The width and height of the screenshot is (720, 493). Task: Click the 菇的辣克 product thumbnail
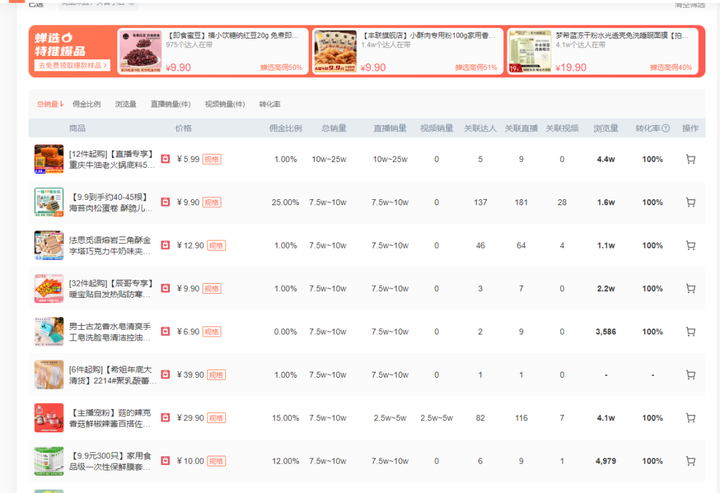tap(49, 418)
